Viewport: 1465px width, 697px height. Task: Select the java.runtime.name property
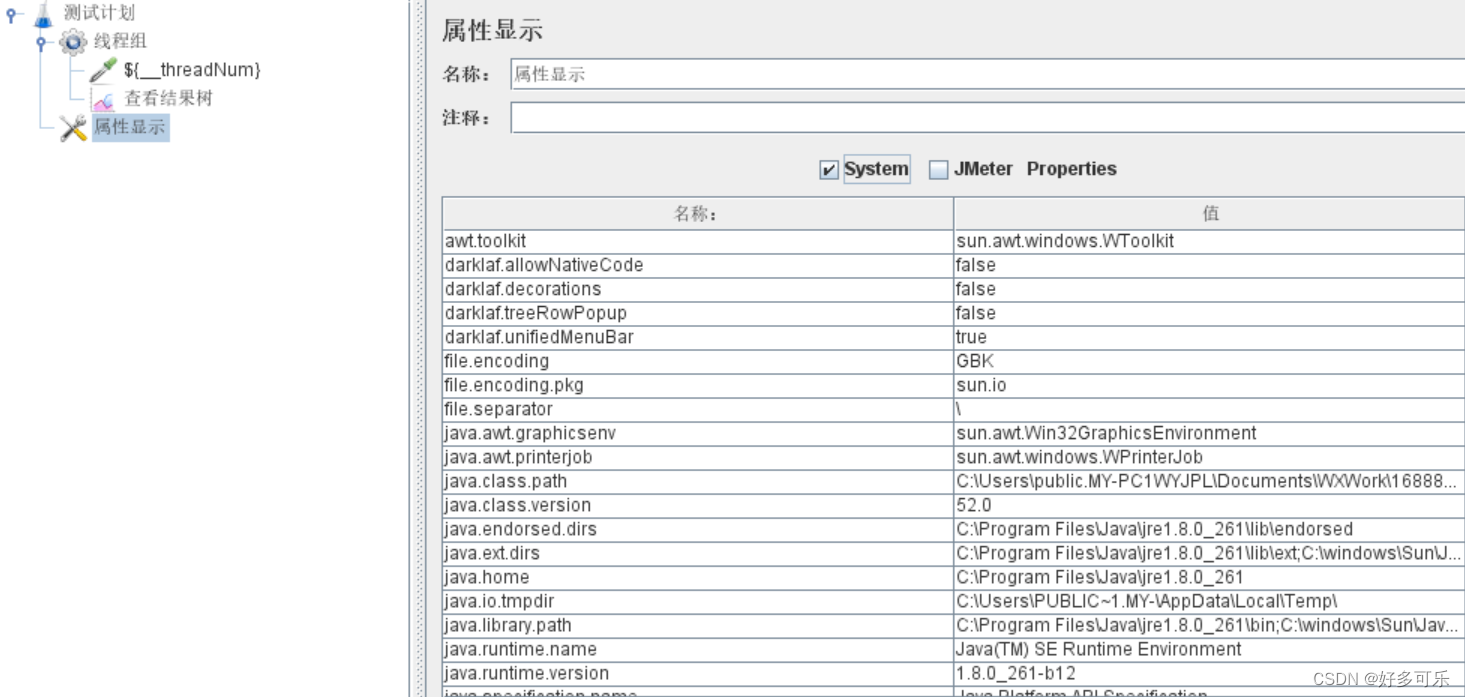pos(697,649)
